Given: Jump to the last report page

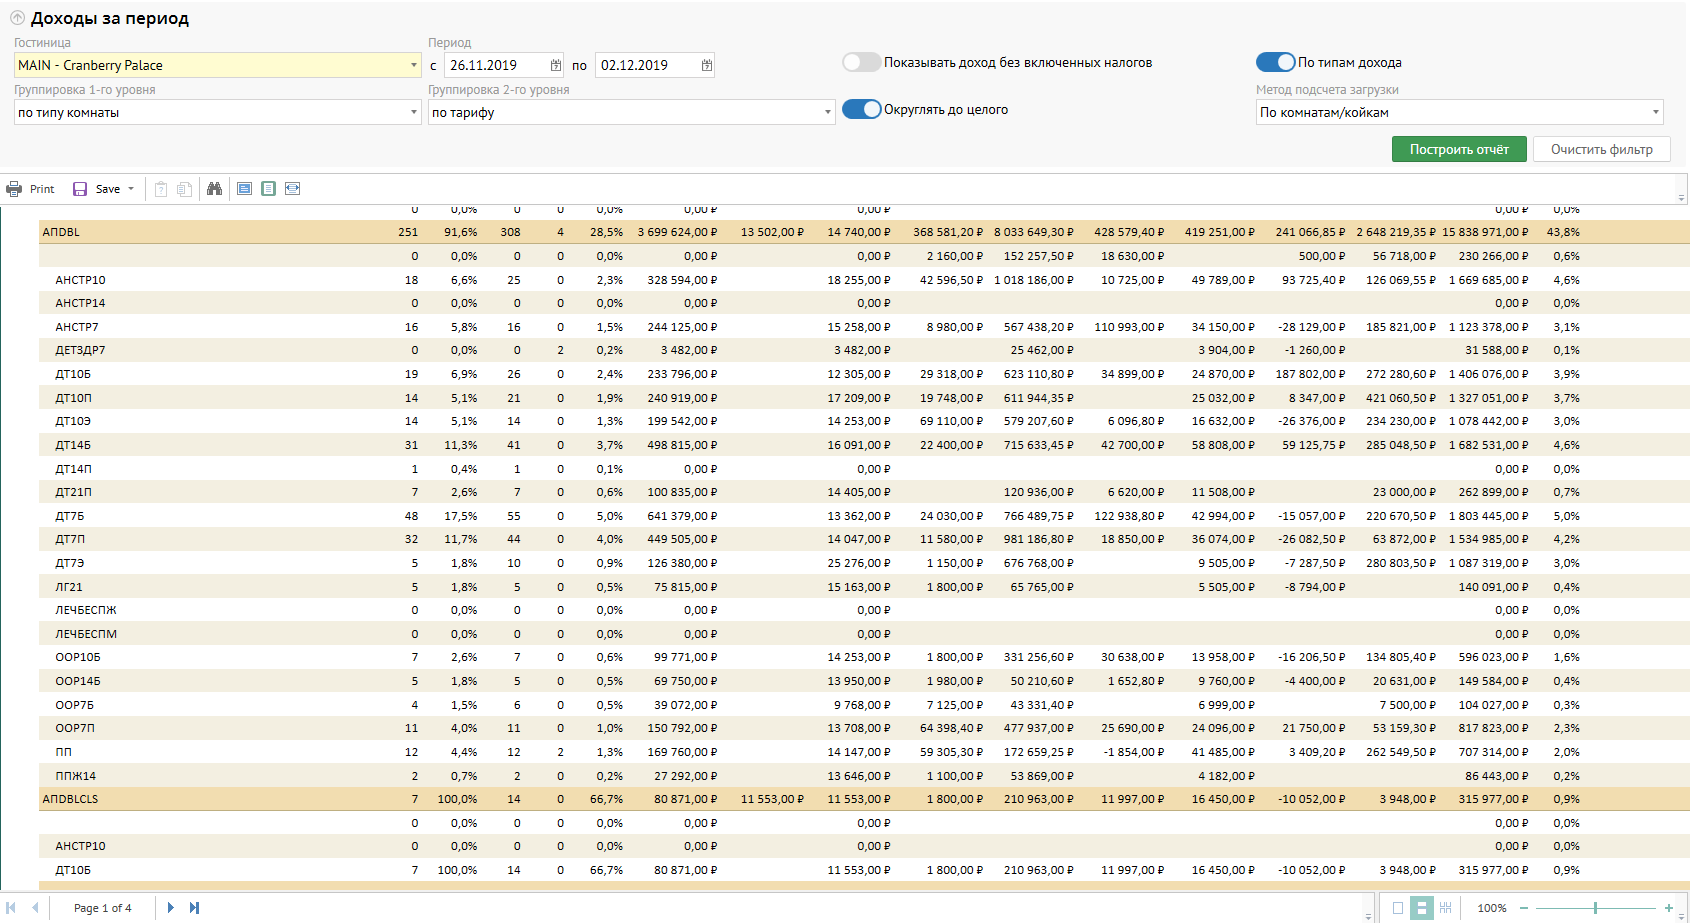Looking at the screenshot, I should (195, 908).
